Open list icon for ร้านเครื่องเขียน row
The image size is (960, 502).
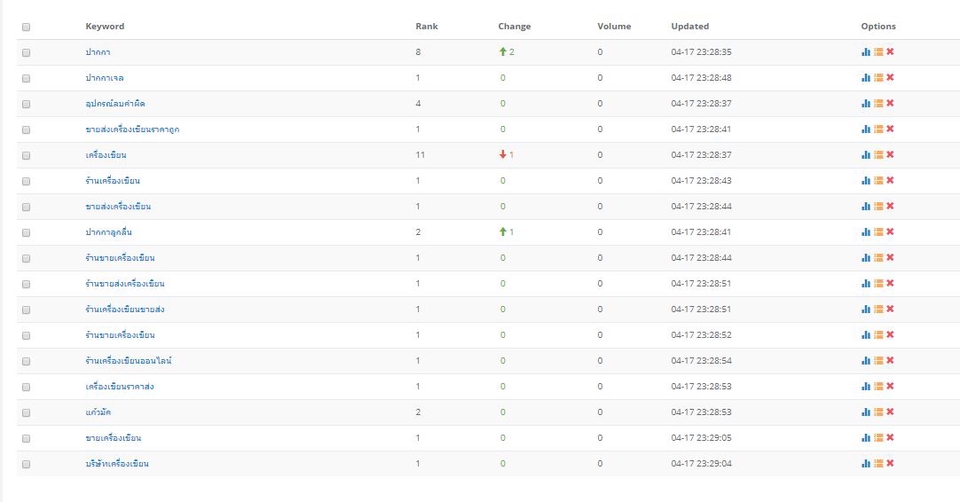pyautogui.click(x=879, y=181)
